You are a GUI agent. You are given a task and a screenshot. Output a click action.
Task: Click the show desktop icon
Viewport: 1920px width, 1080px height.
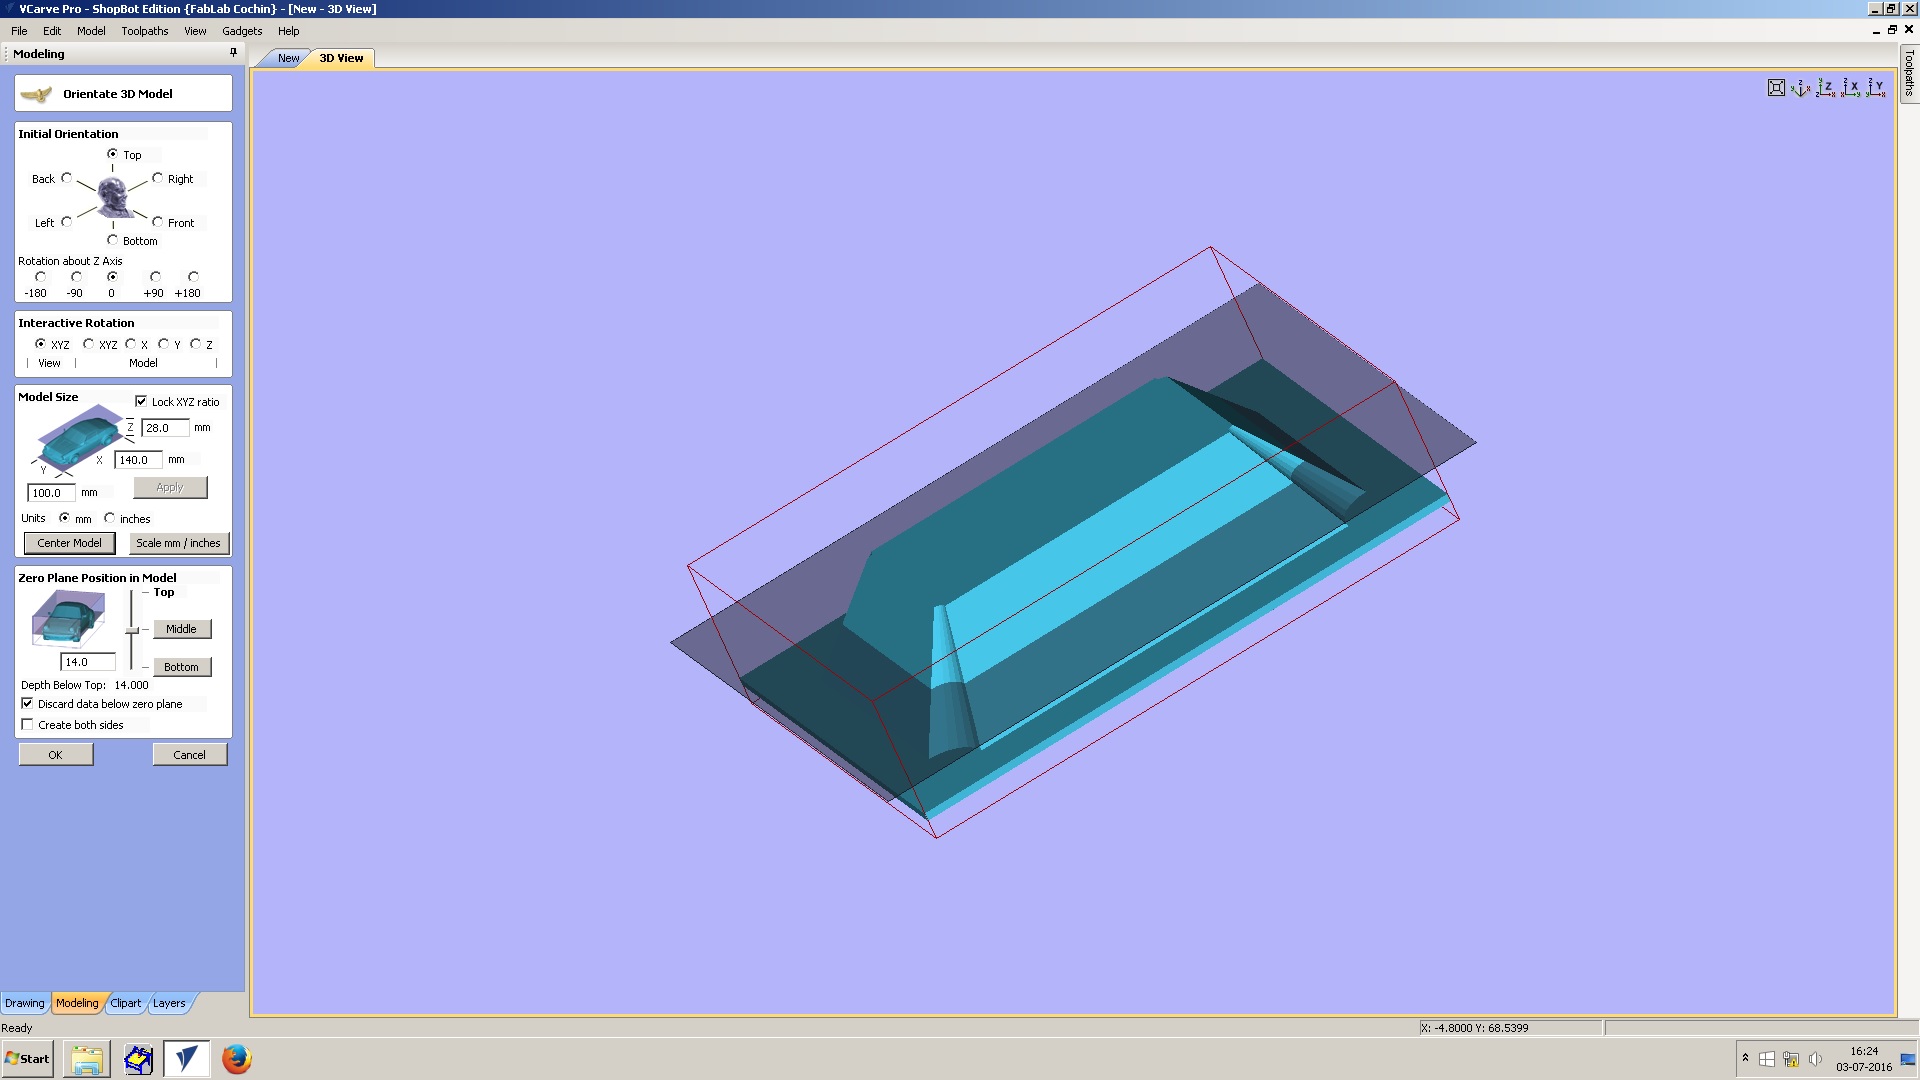click(1908, 1059)
